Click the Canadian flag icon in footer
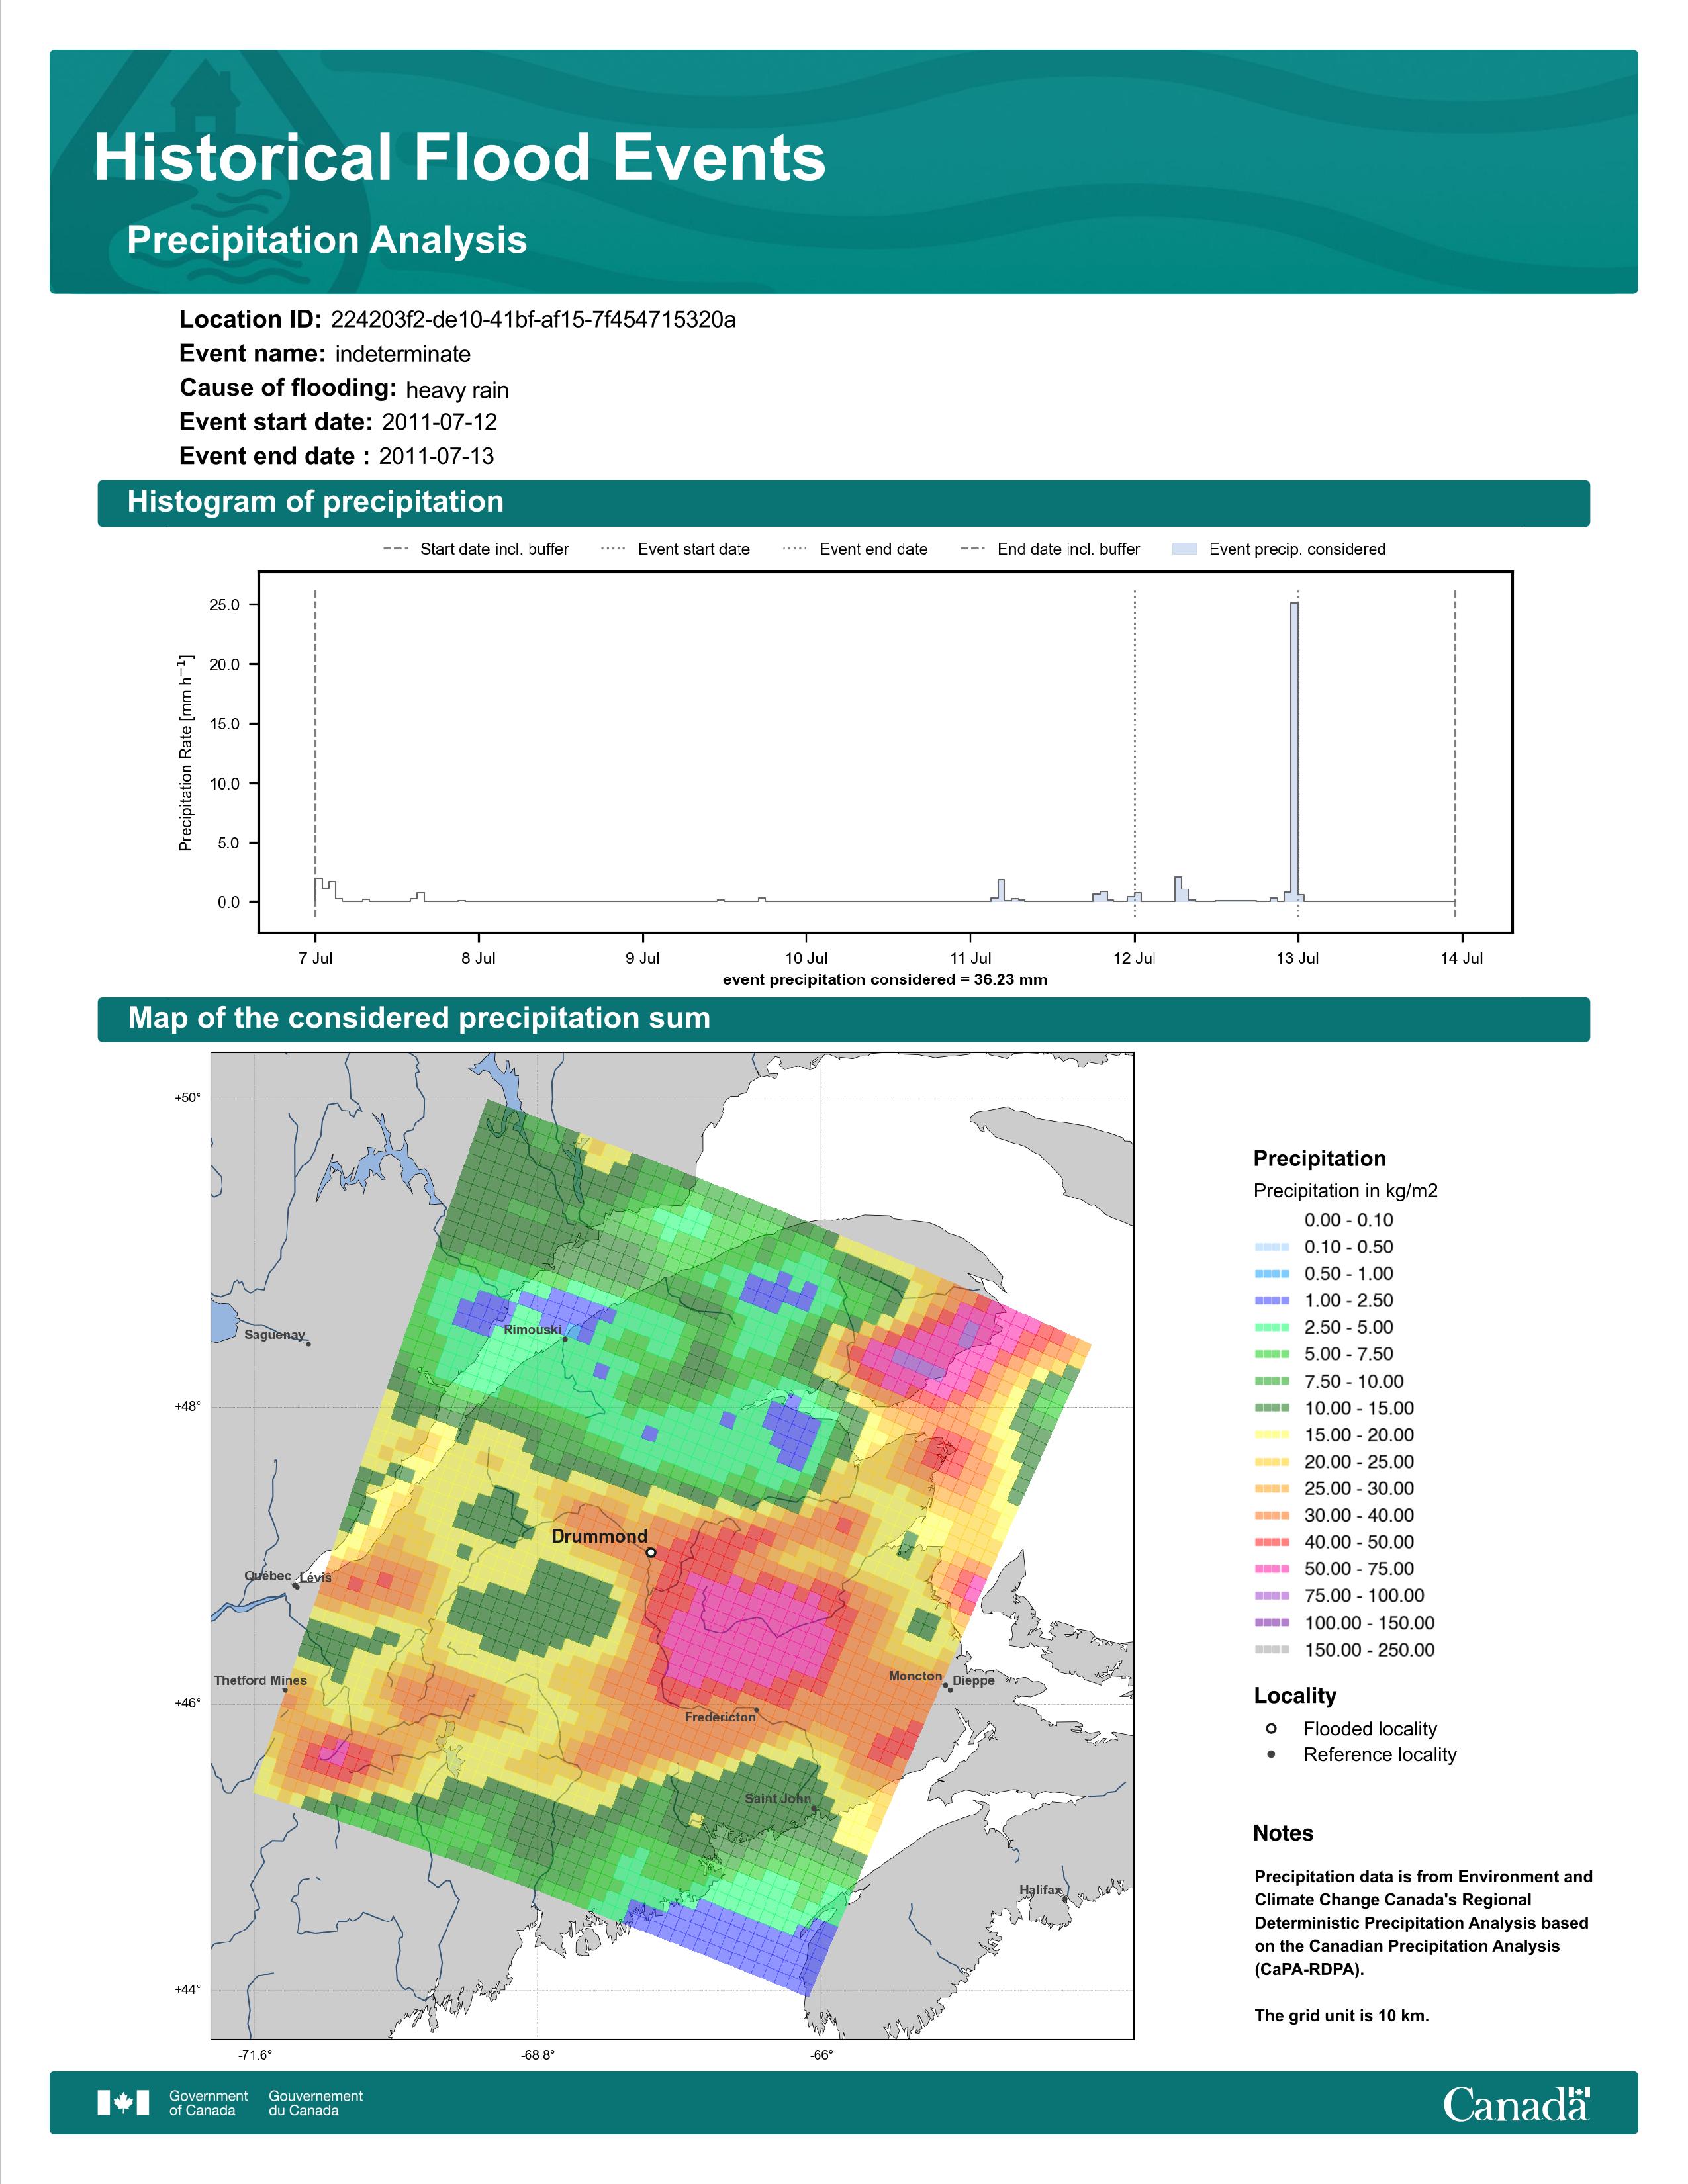Viewport: 1688px width, 2184px height. tap(123, 2103)
